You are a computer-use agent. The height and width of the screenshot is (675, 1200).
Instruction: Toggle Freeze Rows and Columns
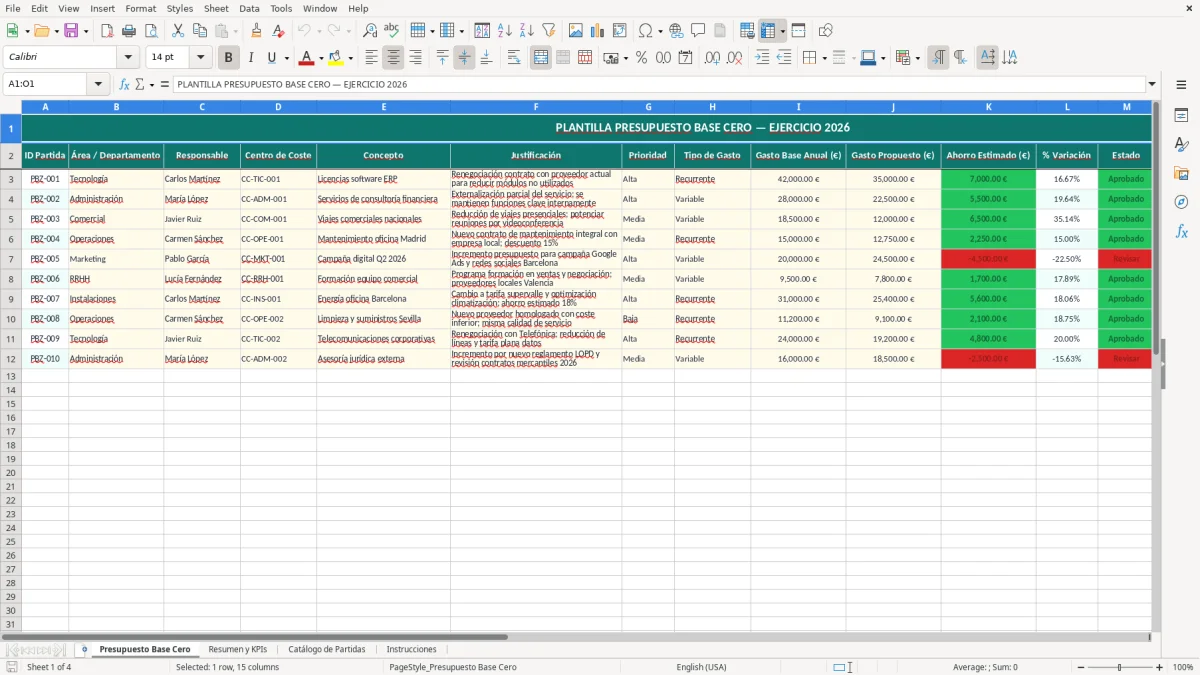pyautogui.click(x=768, y=31)
